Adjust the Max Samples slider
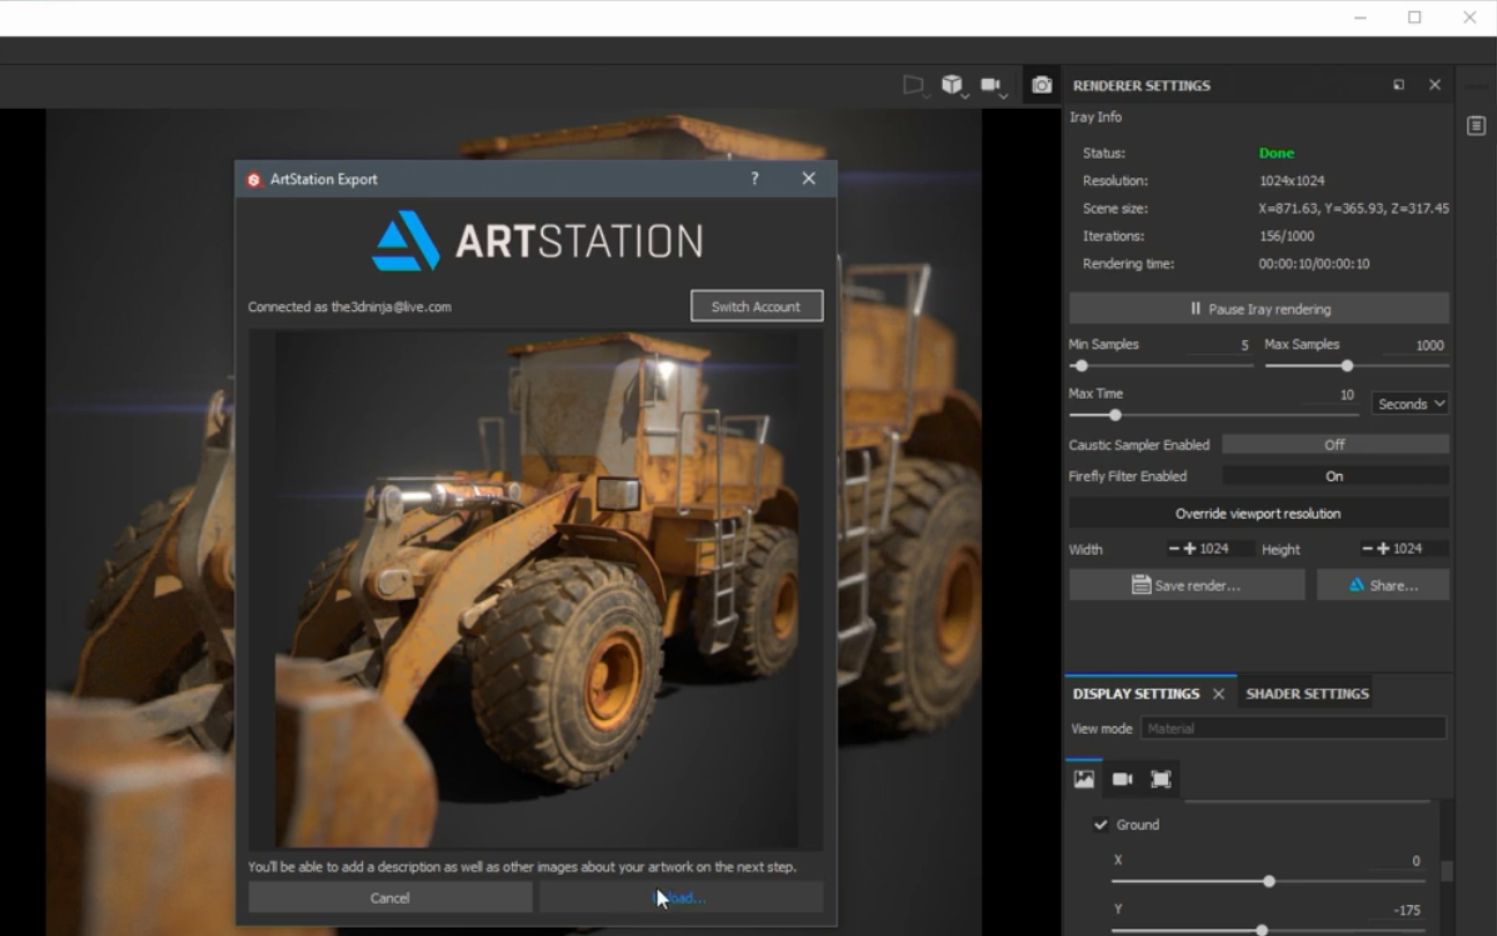Image resolution: width=1497 pixels, height=936 pixels. pos(1347,365)
